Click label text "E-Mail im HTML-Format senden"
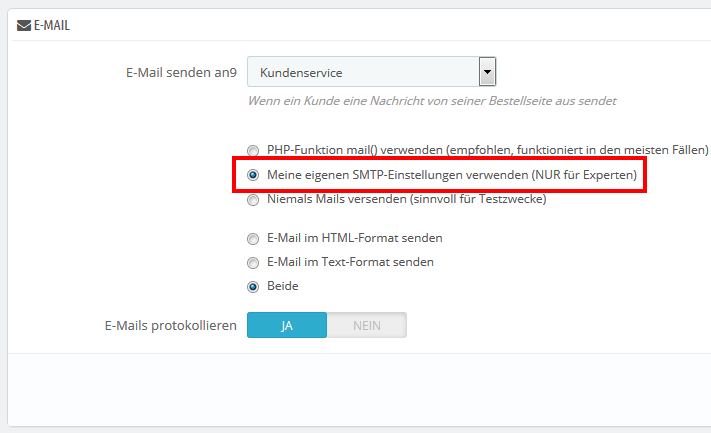The image size is (711, 433). click(x=354, y=238)
